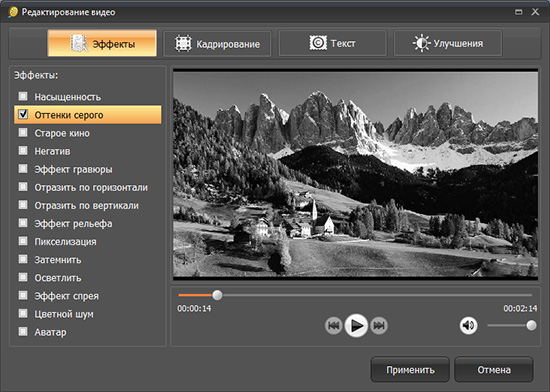The height and width of the screenshot is (392, 550).
Task: Click the copyright stamp icon on Текст tab
Action: point(318,43)
